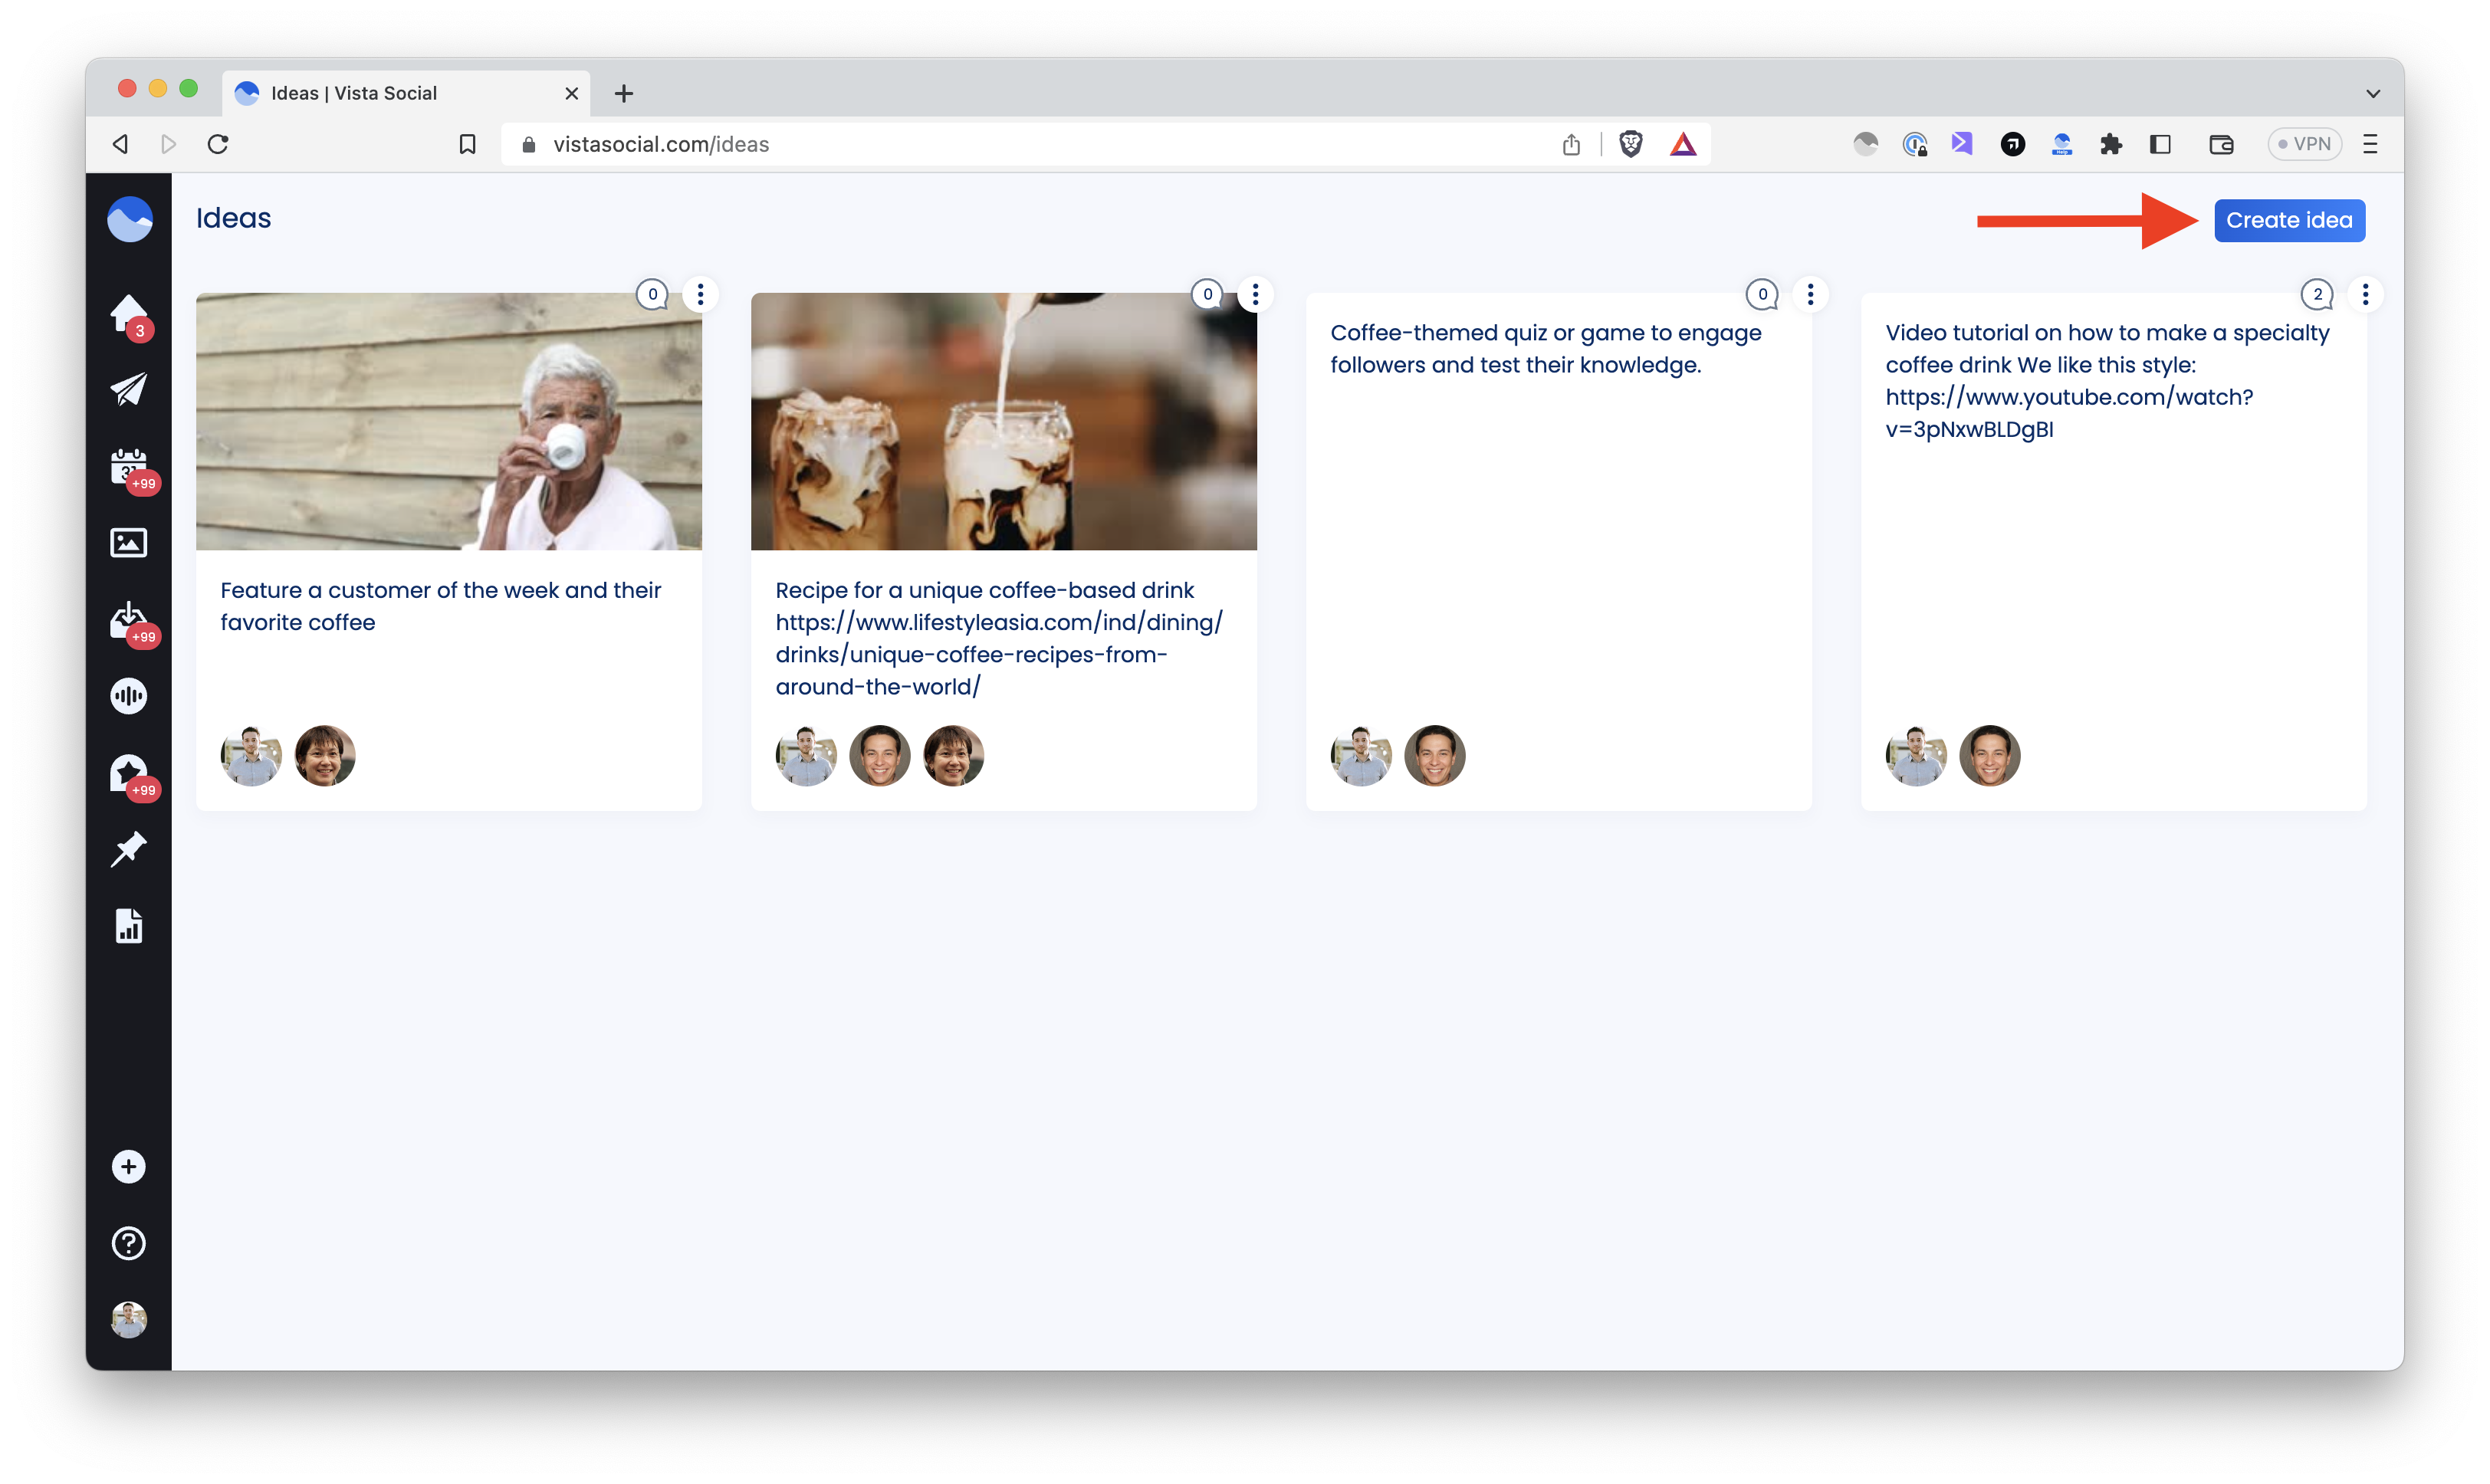This screenshot has height=1484, width=2490.
Task: Open the lifestyleasia.com recipe link text
Action: (999, 654)
